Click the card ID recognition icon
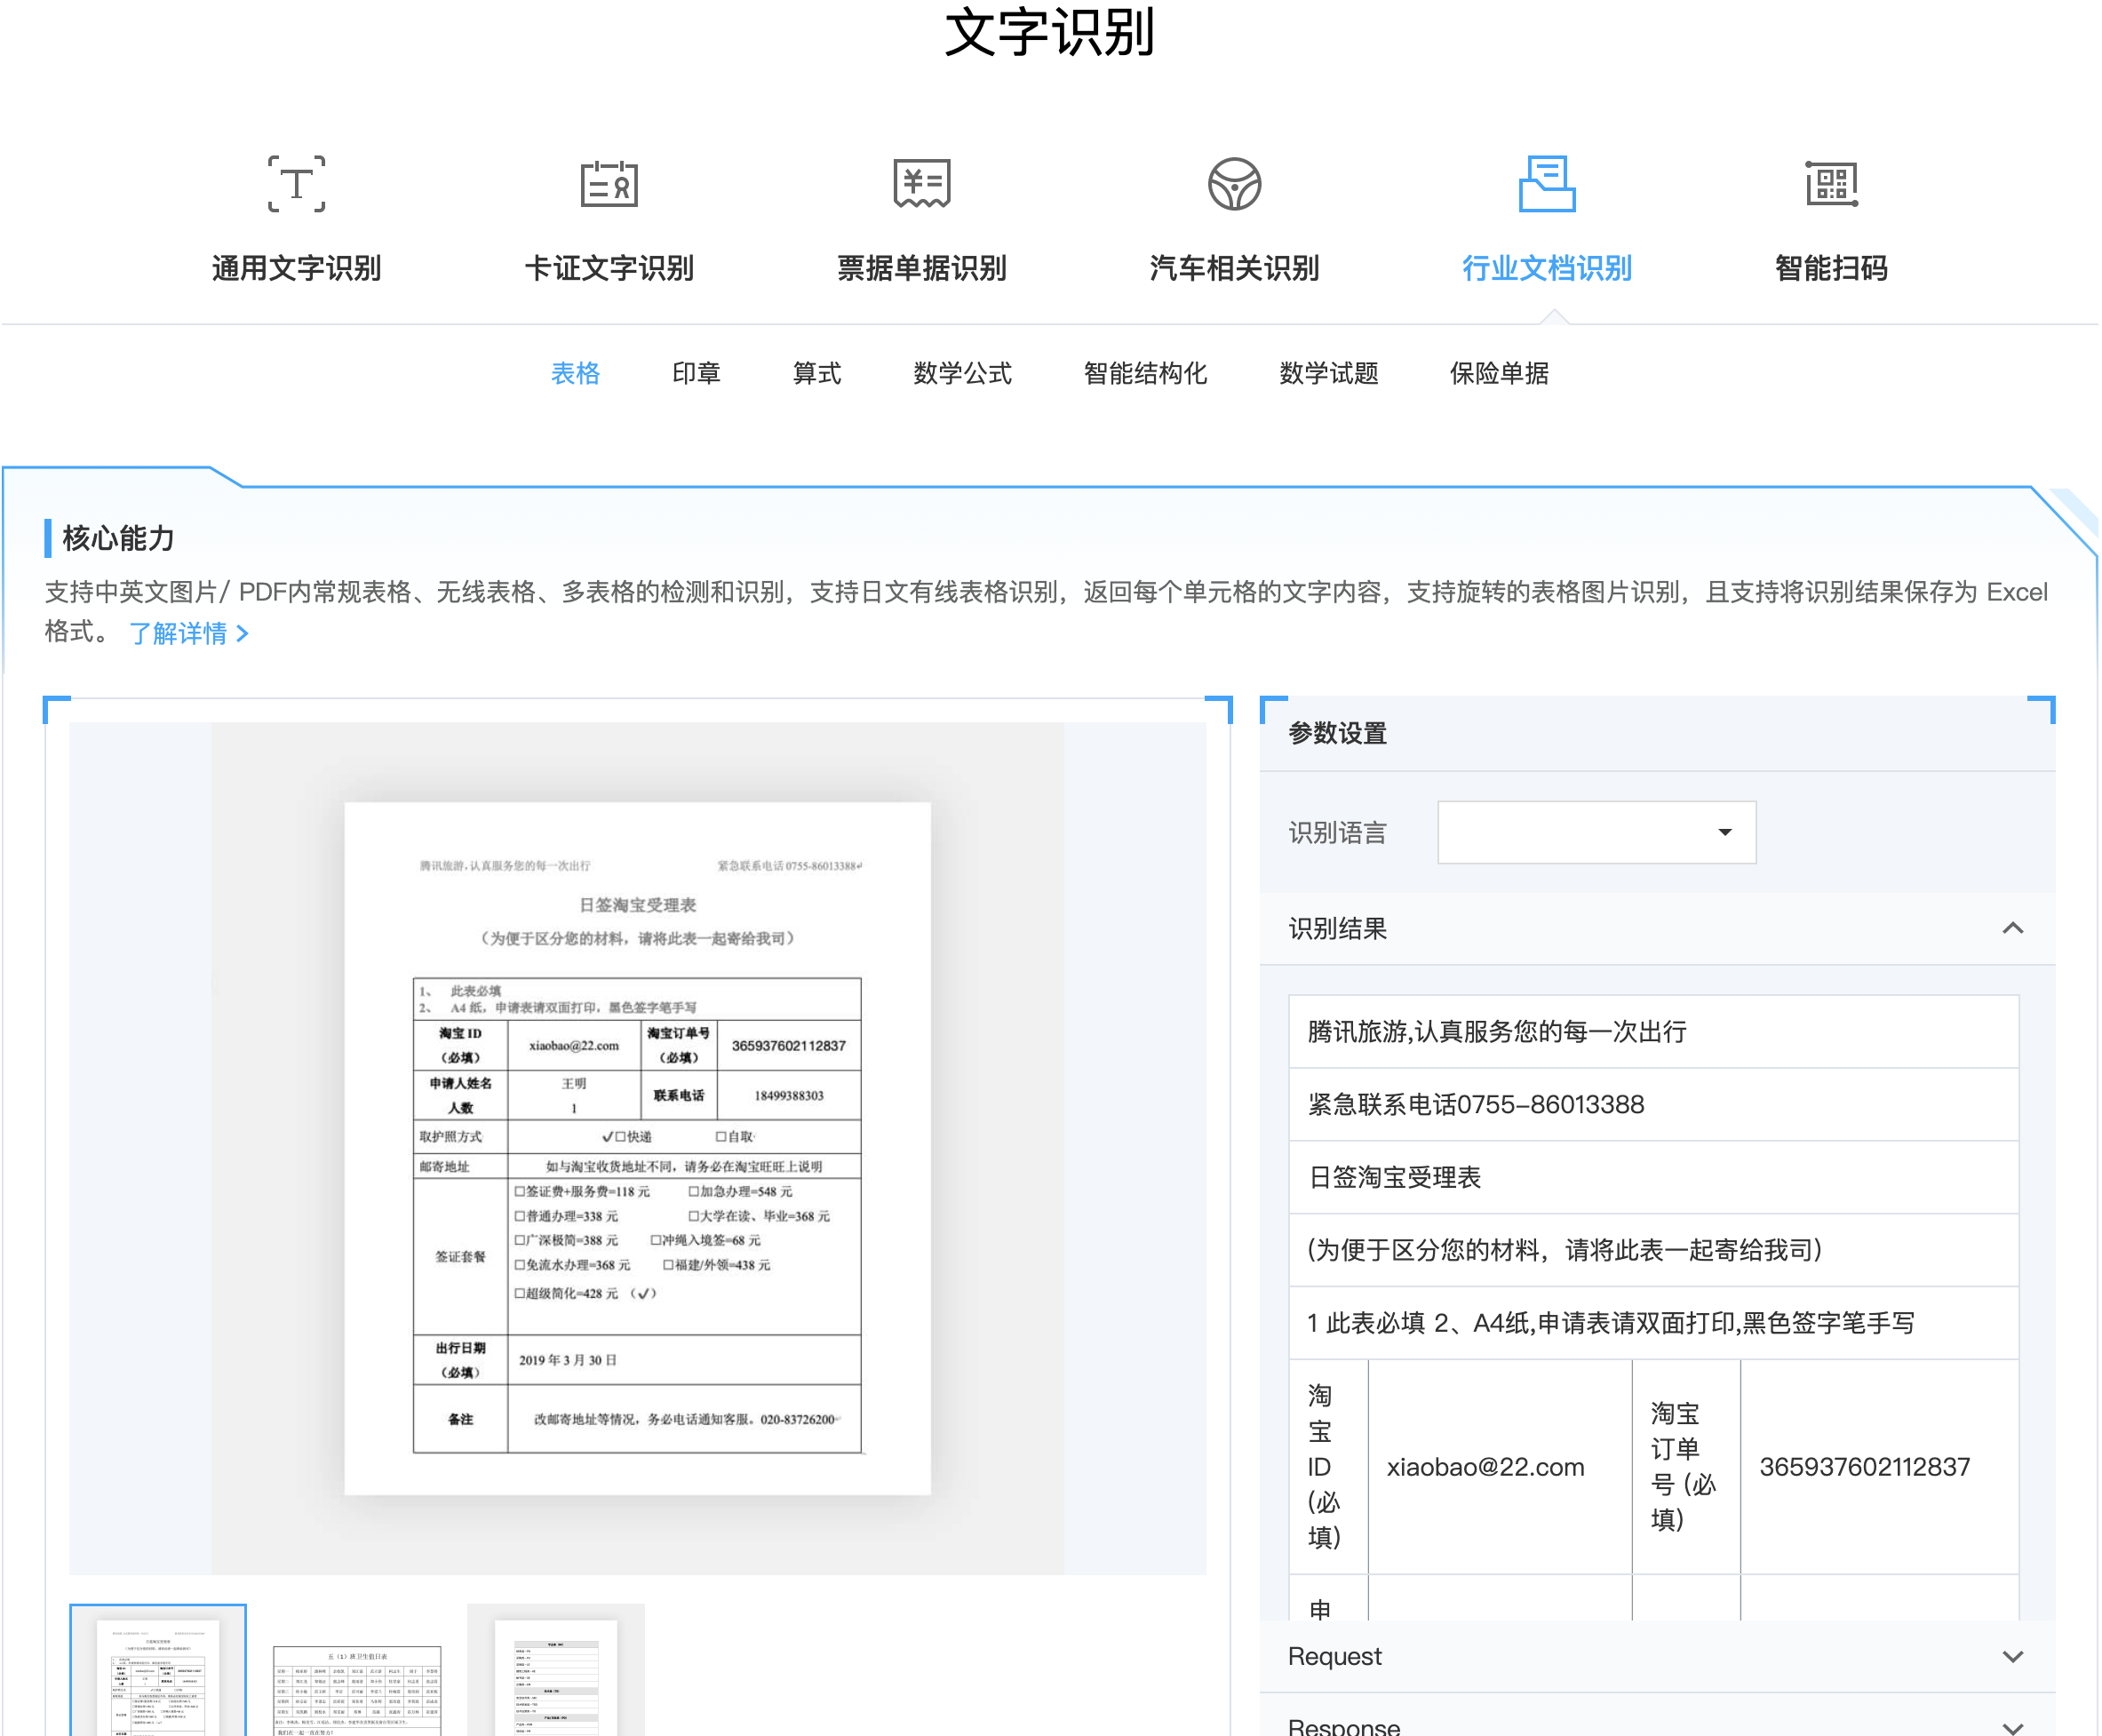 tap(609, 184)
